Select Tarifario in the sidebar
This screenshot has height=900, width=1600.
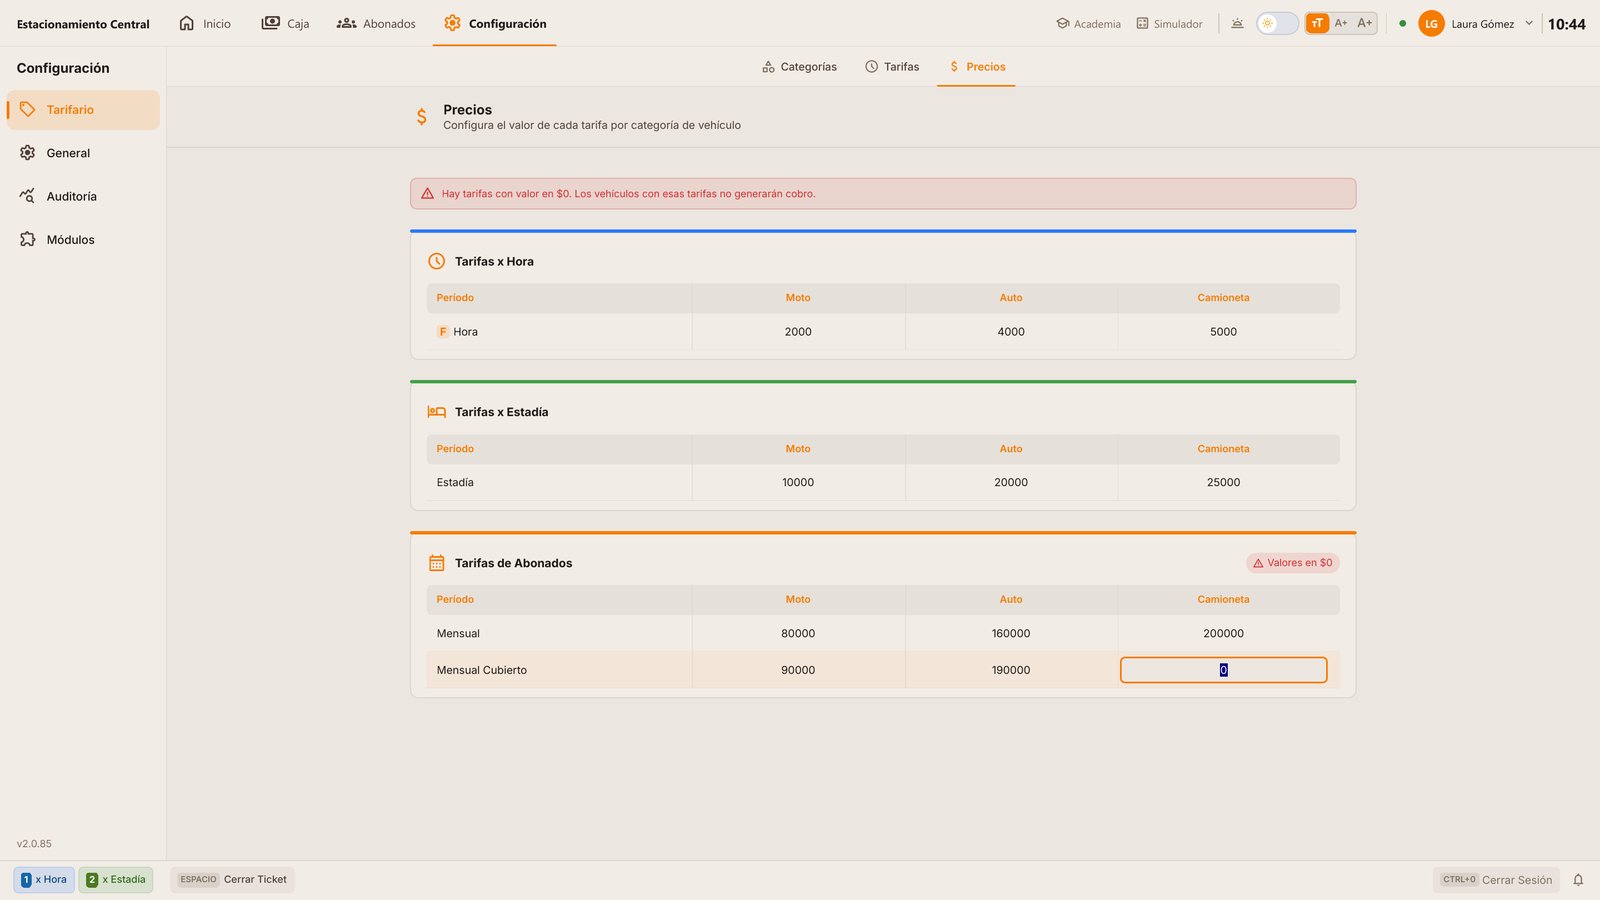click(83, 110)
